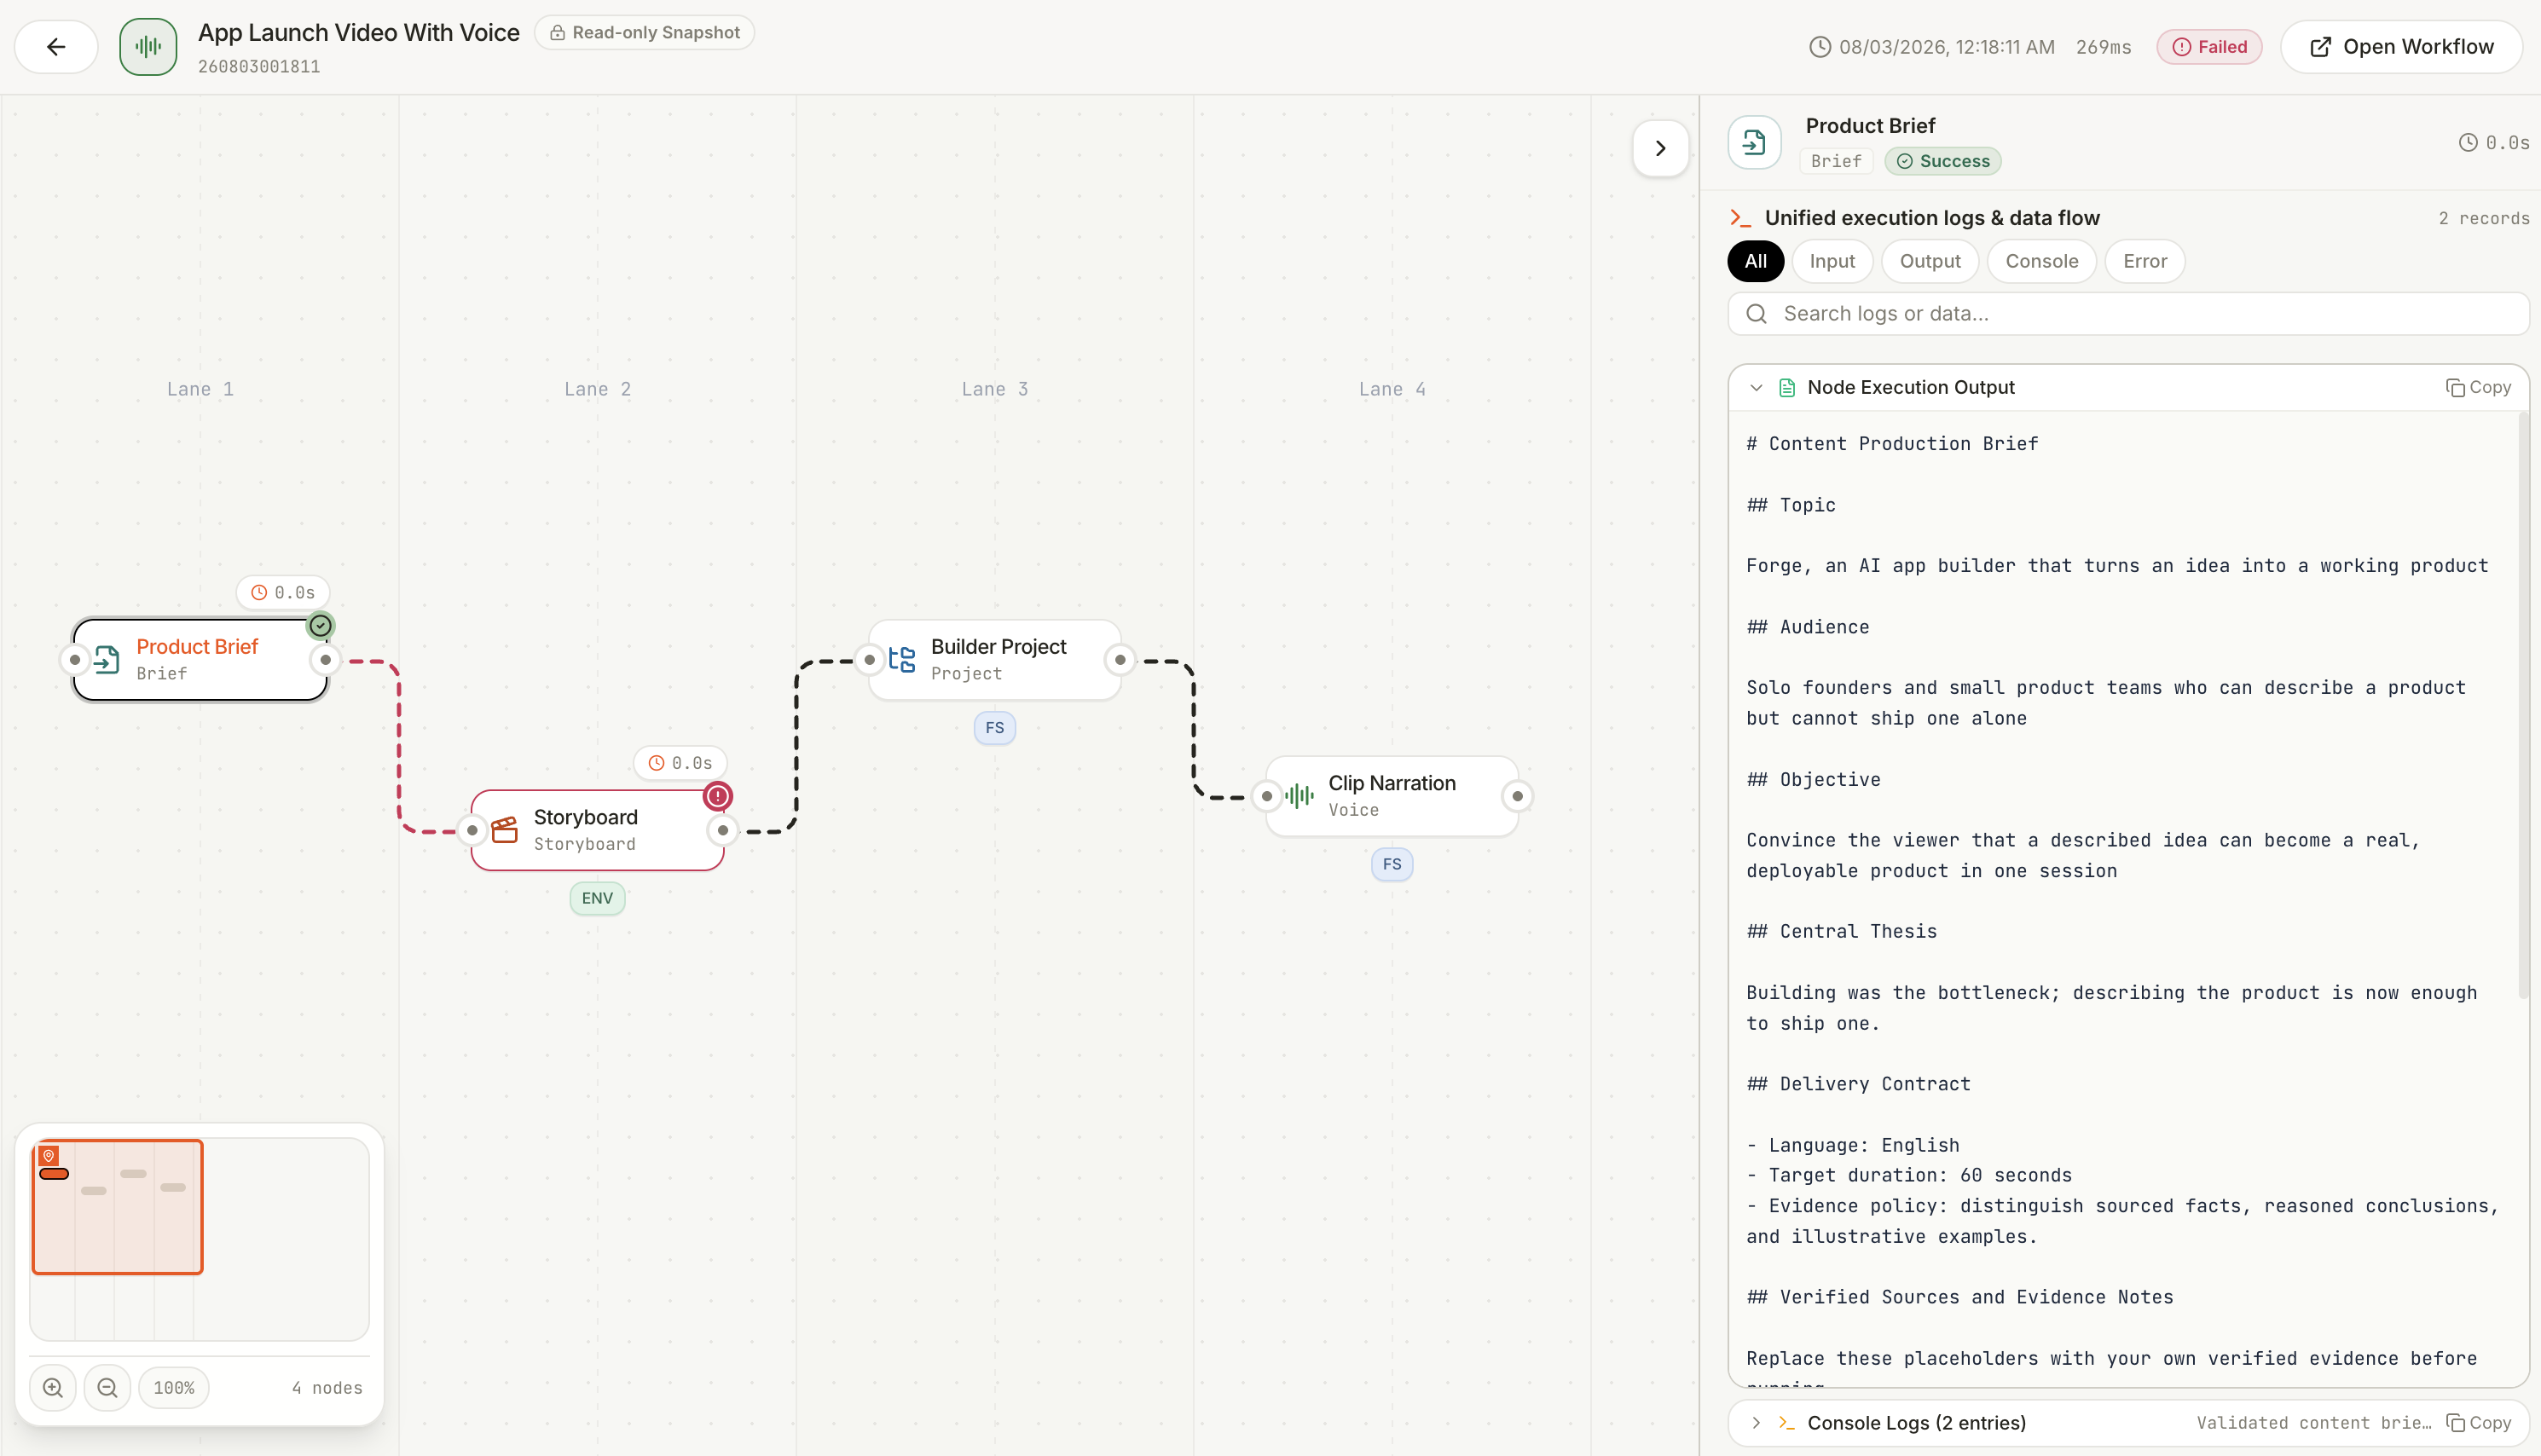The height and width of the screenshot is (1456, 2541).
Task: Click the Failed status badge
Action: coord(2209,47)
